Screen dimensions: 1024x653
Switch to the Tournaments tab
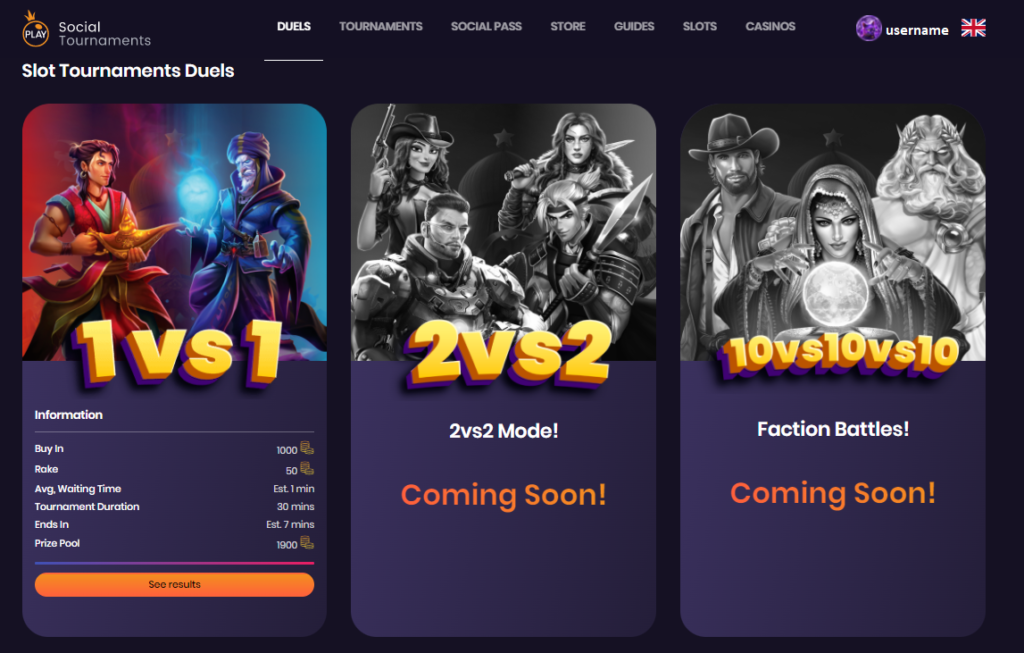click(x=381, y=27)
